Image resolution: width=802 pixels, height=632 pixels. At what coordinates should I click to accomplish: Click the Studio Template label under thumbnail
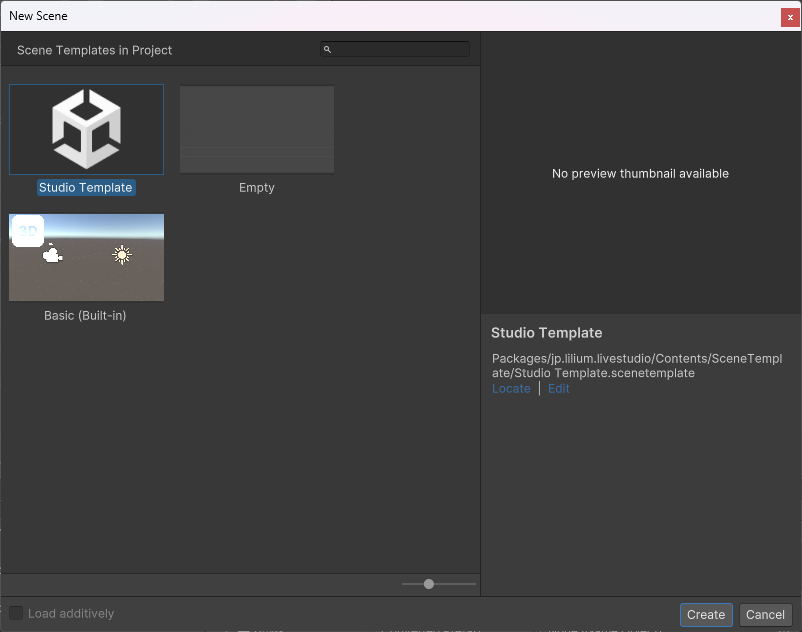point(86,188)
